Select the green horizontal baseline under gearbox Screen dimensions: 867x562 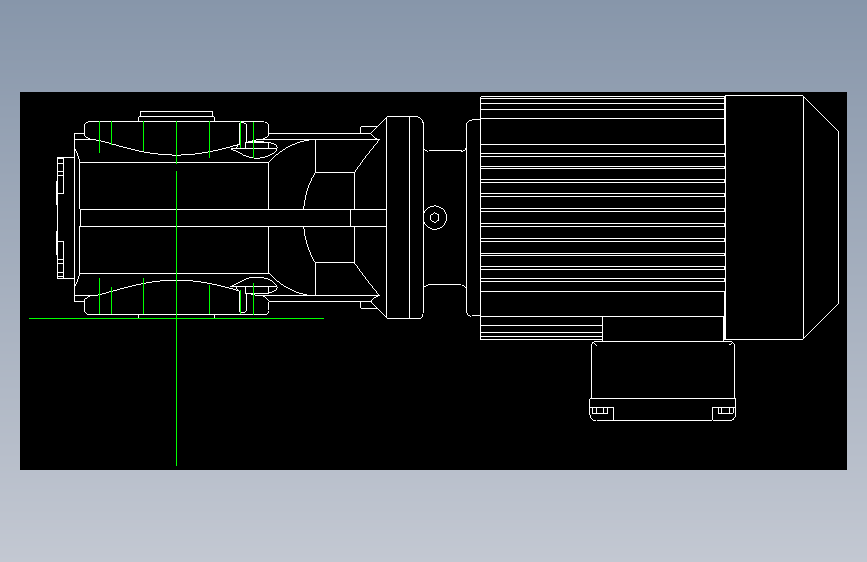click(176, 319)
